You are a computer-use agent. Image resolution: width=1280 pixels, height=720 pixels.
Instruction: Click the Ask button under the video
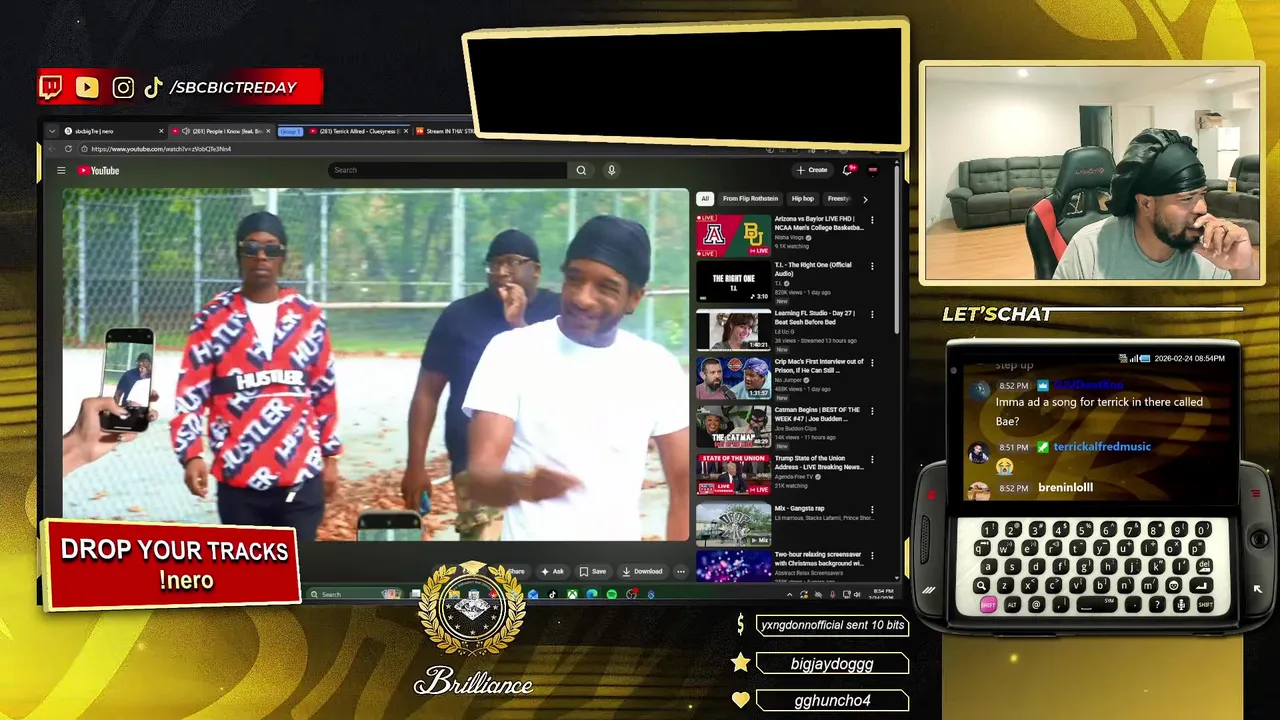[x=552, y=572]
